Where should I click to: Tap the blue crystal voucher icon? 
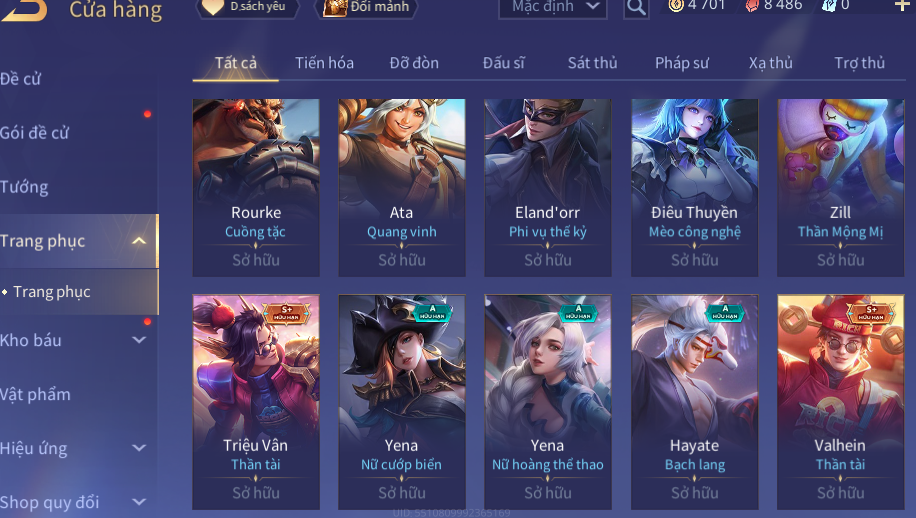828,5
